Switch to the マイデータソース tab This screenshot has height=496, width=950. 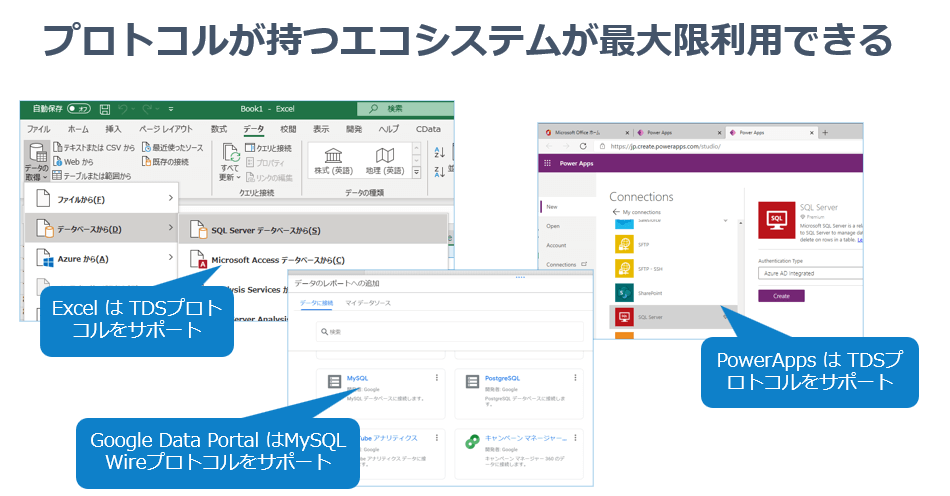point(368,302)
